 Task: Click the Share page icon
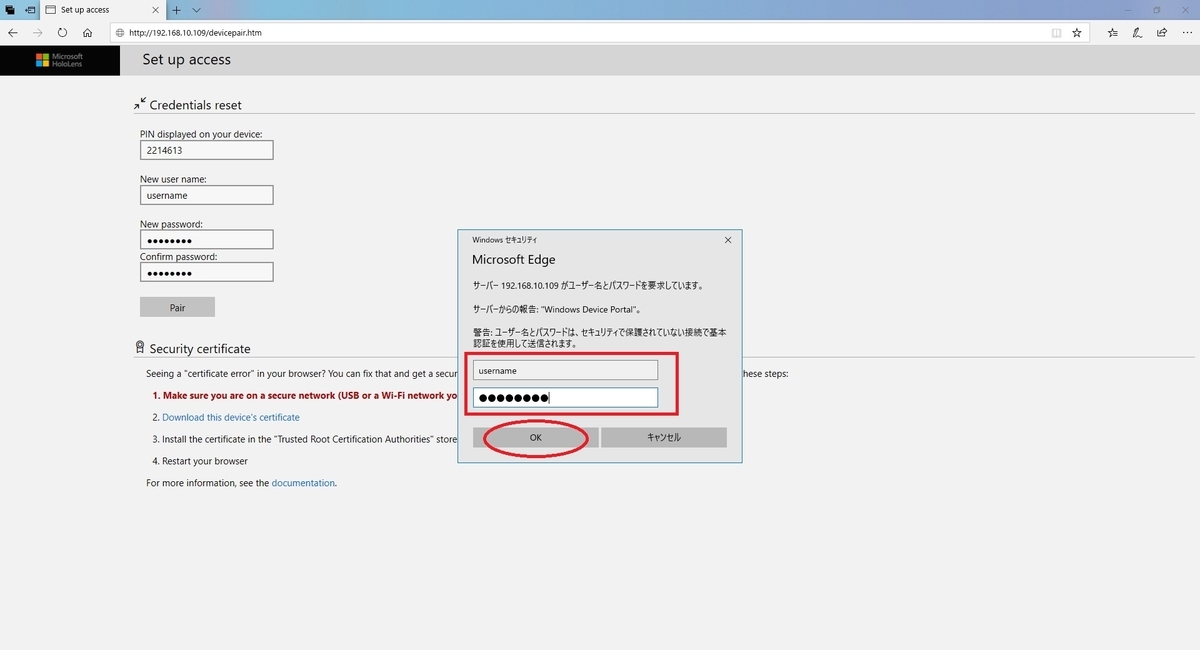click(1161, 32)
